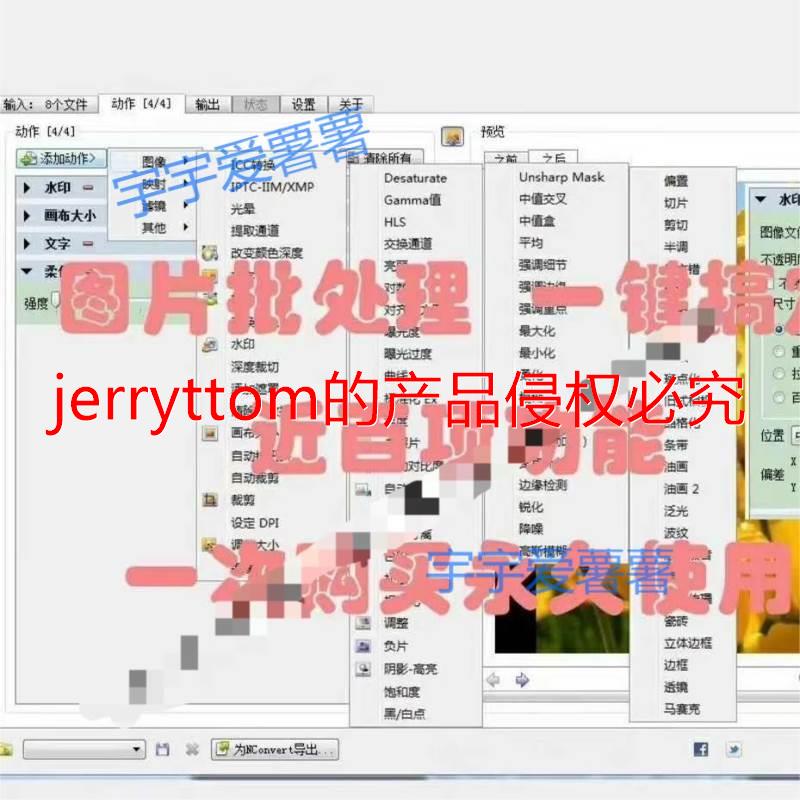Viewport: 800px width, 800px height.
Task: Click the icon beside 阴影-高亮
Action: coord(363,668)
